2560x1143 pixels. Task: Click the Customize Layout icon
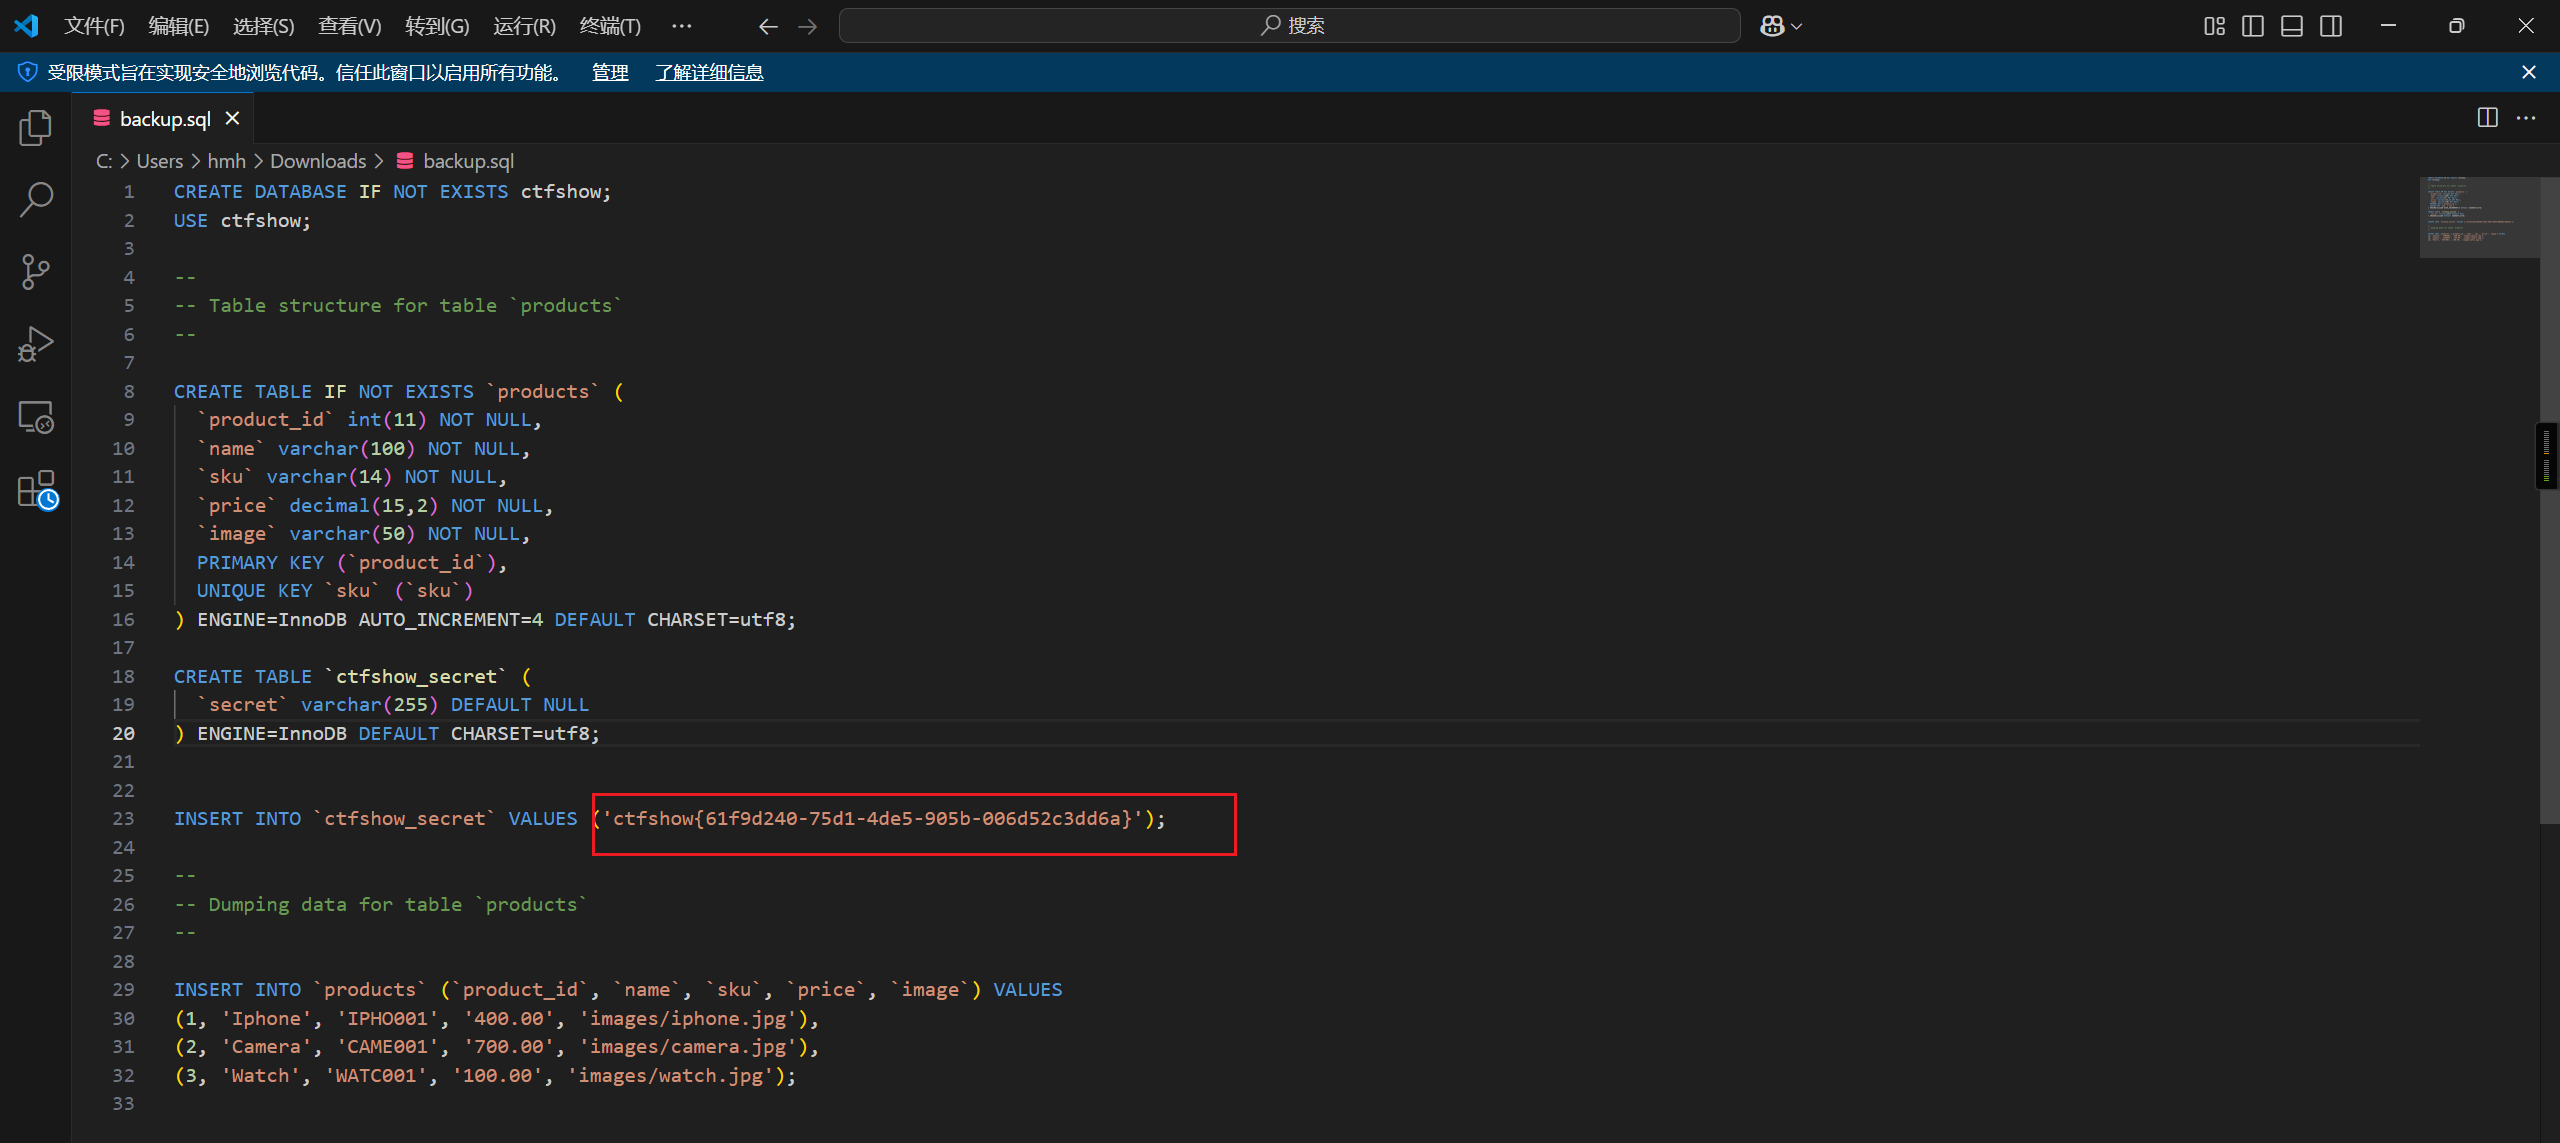point(2214,26)
